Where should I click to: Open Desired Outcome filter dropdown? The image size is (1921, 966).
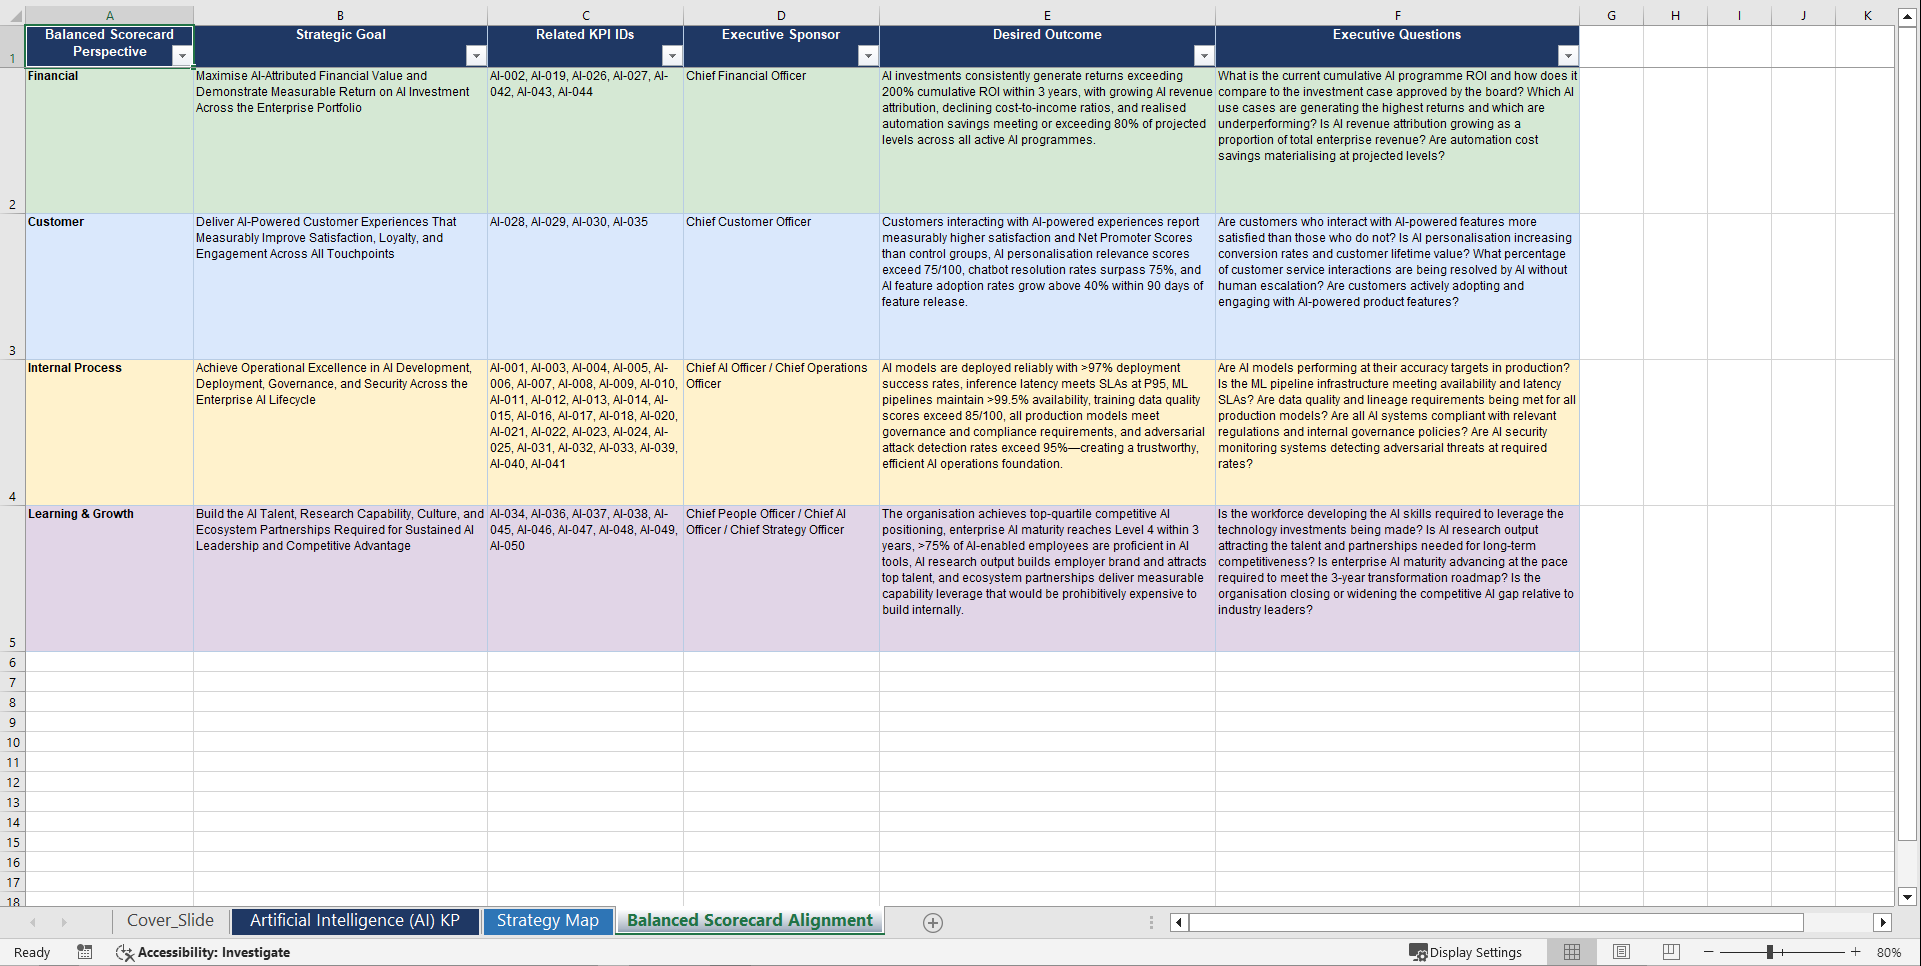click(1204, 56)
